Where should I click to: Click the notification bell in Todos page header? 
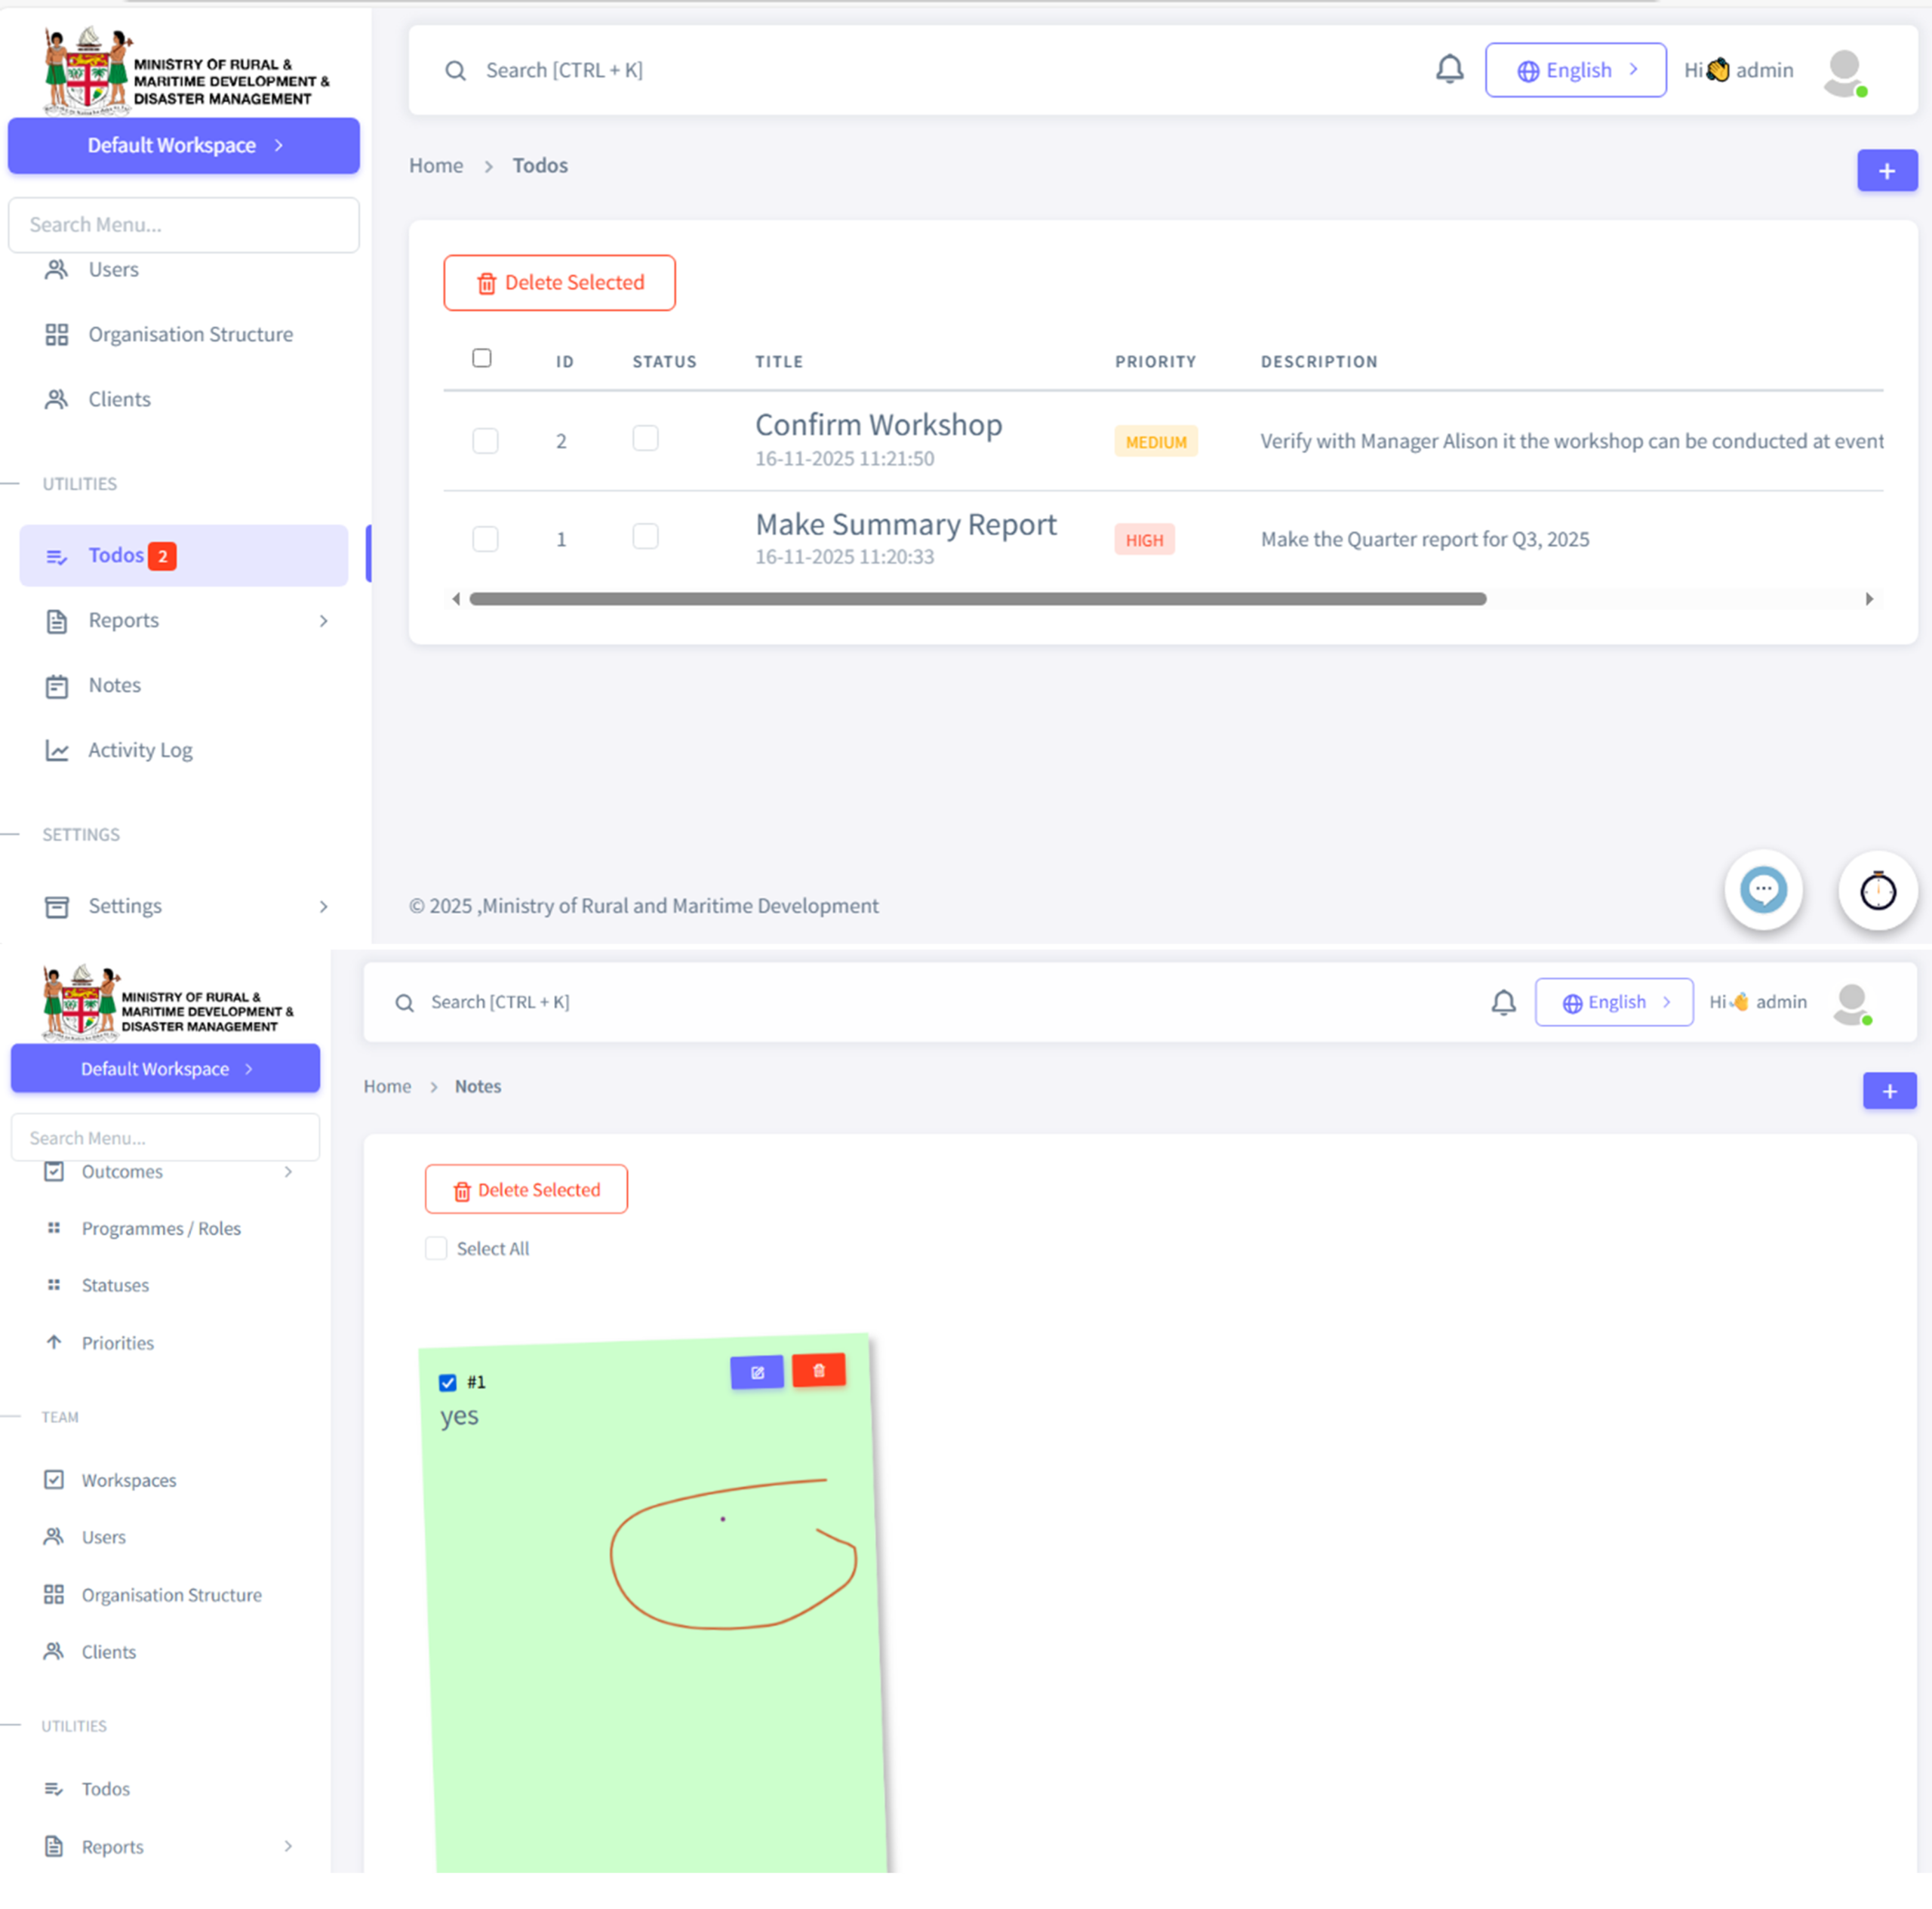click(1449, 69)
